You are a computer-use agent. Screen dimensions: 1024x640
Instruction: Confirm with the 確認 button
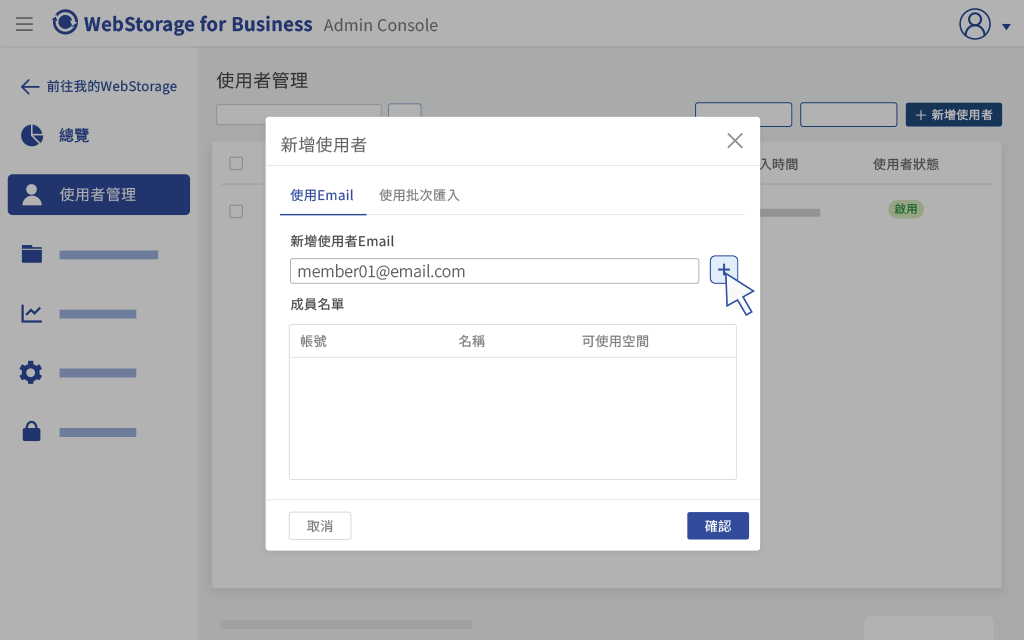[x=718, y=526]
